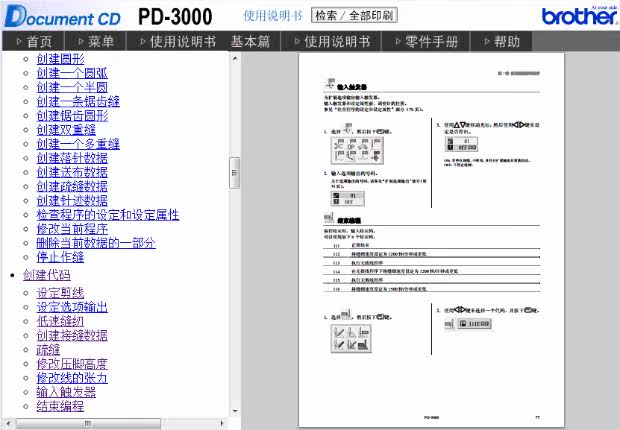Open the 创建一个半圆 link
This screenshot has width=620, height=430.
(x=72, y=87)
